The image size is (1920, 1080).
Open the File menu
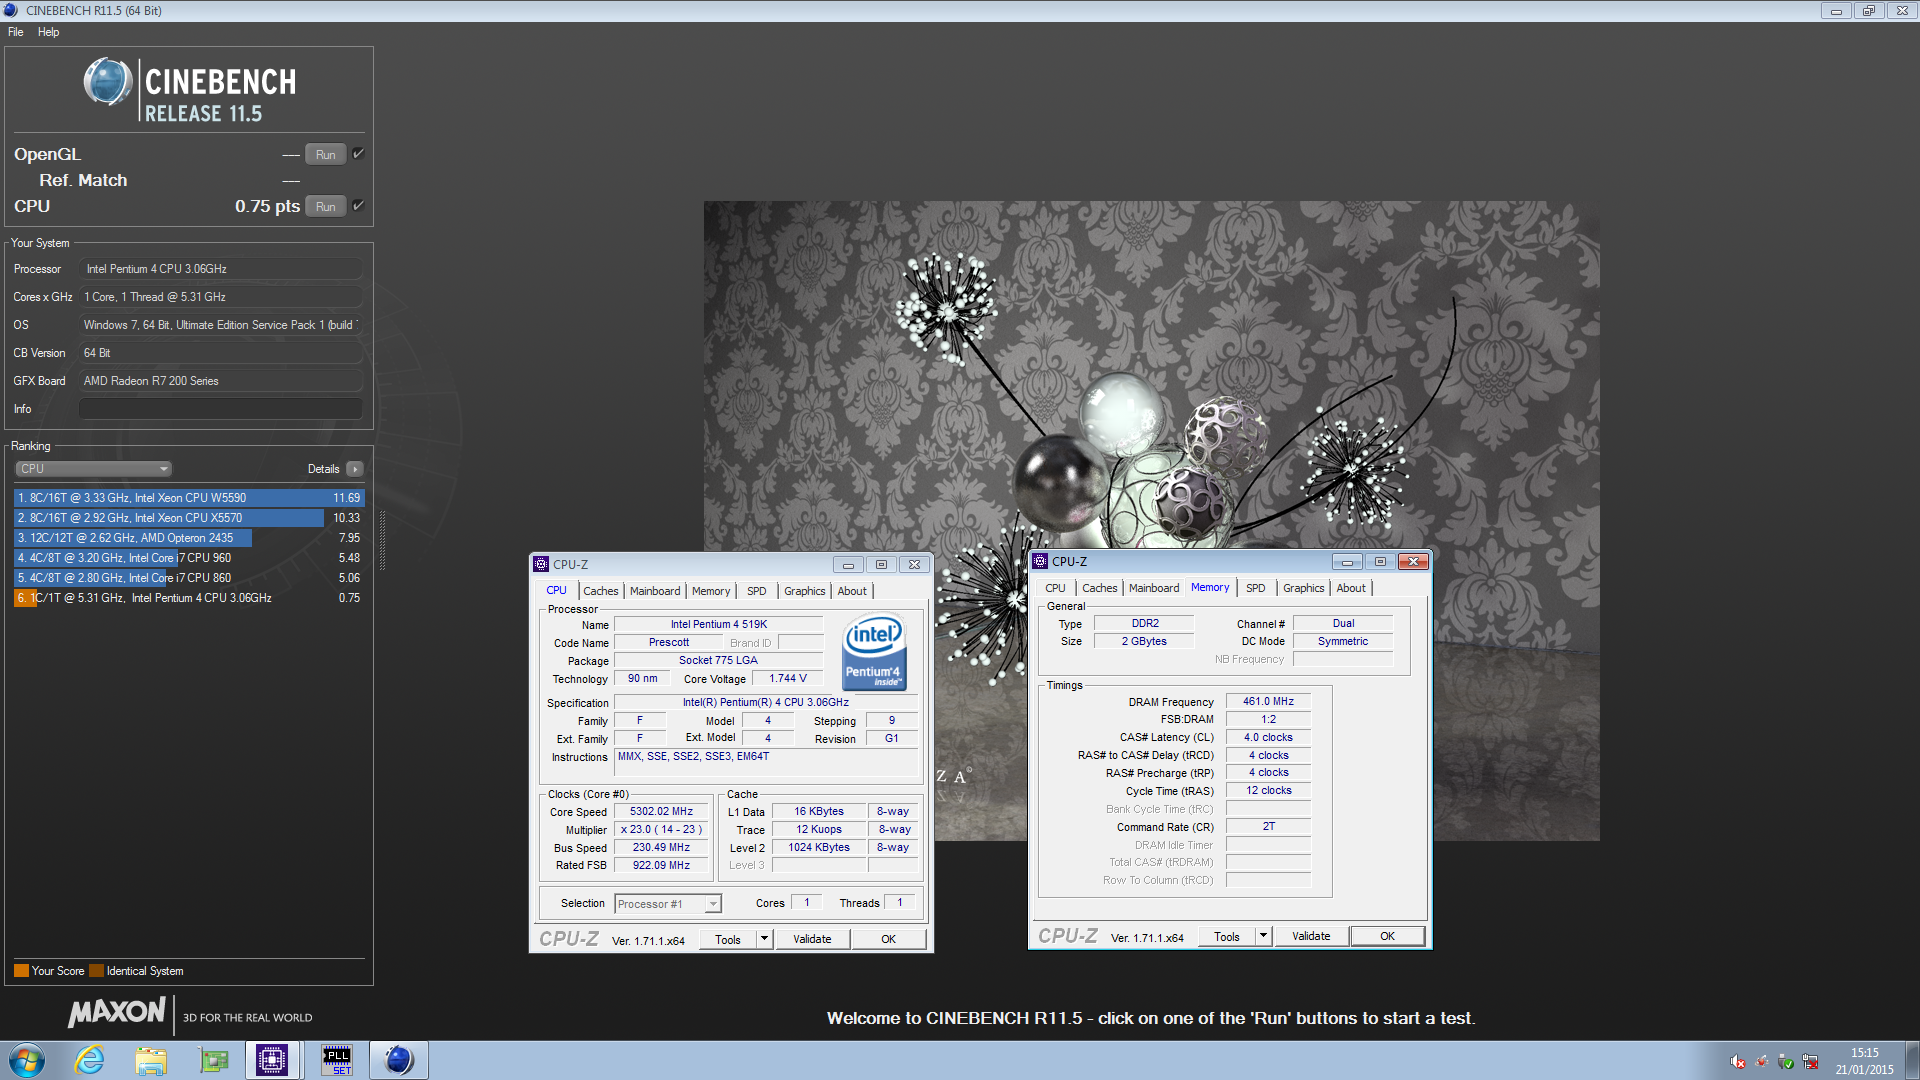(x=16, y=32)
